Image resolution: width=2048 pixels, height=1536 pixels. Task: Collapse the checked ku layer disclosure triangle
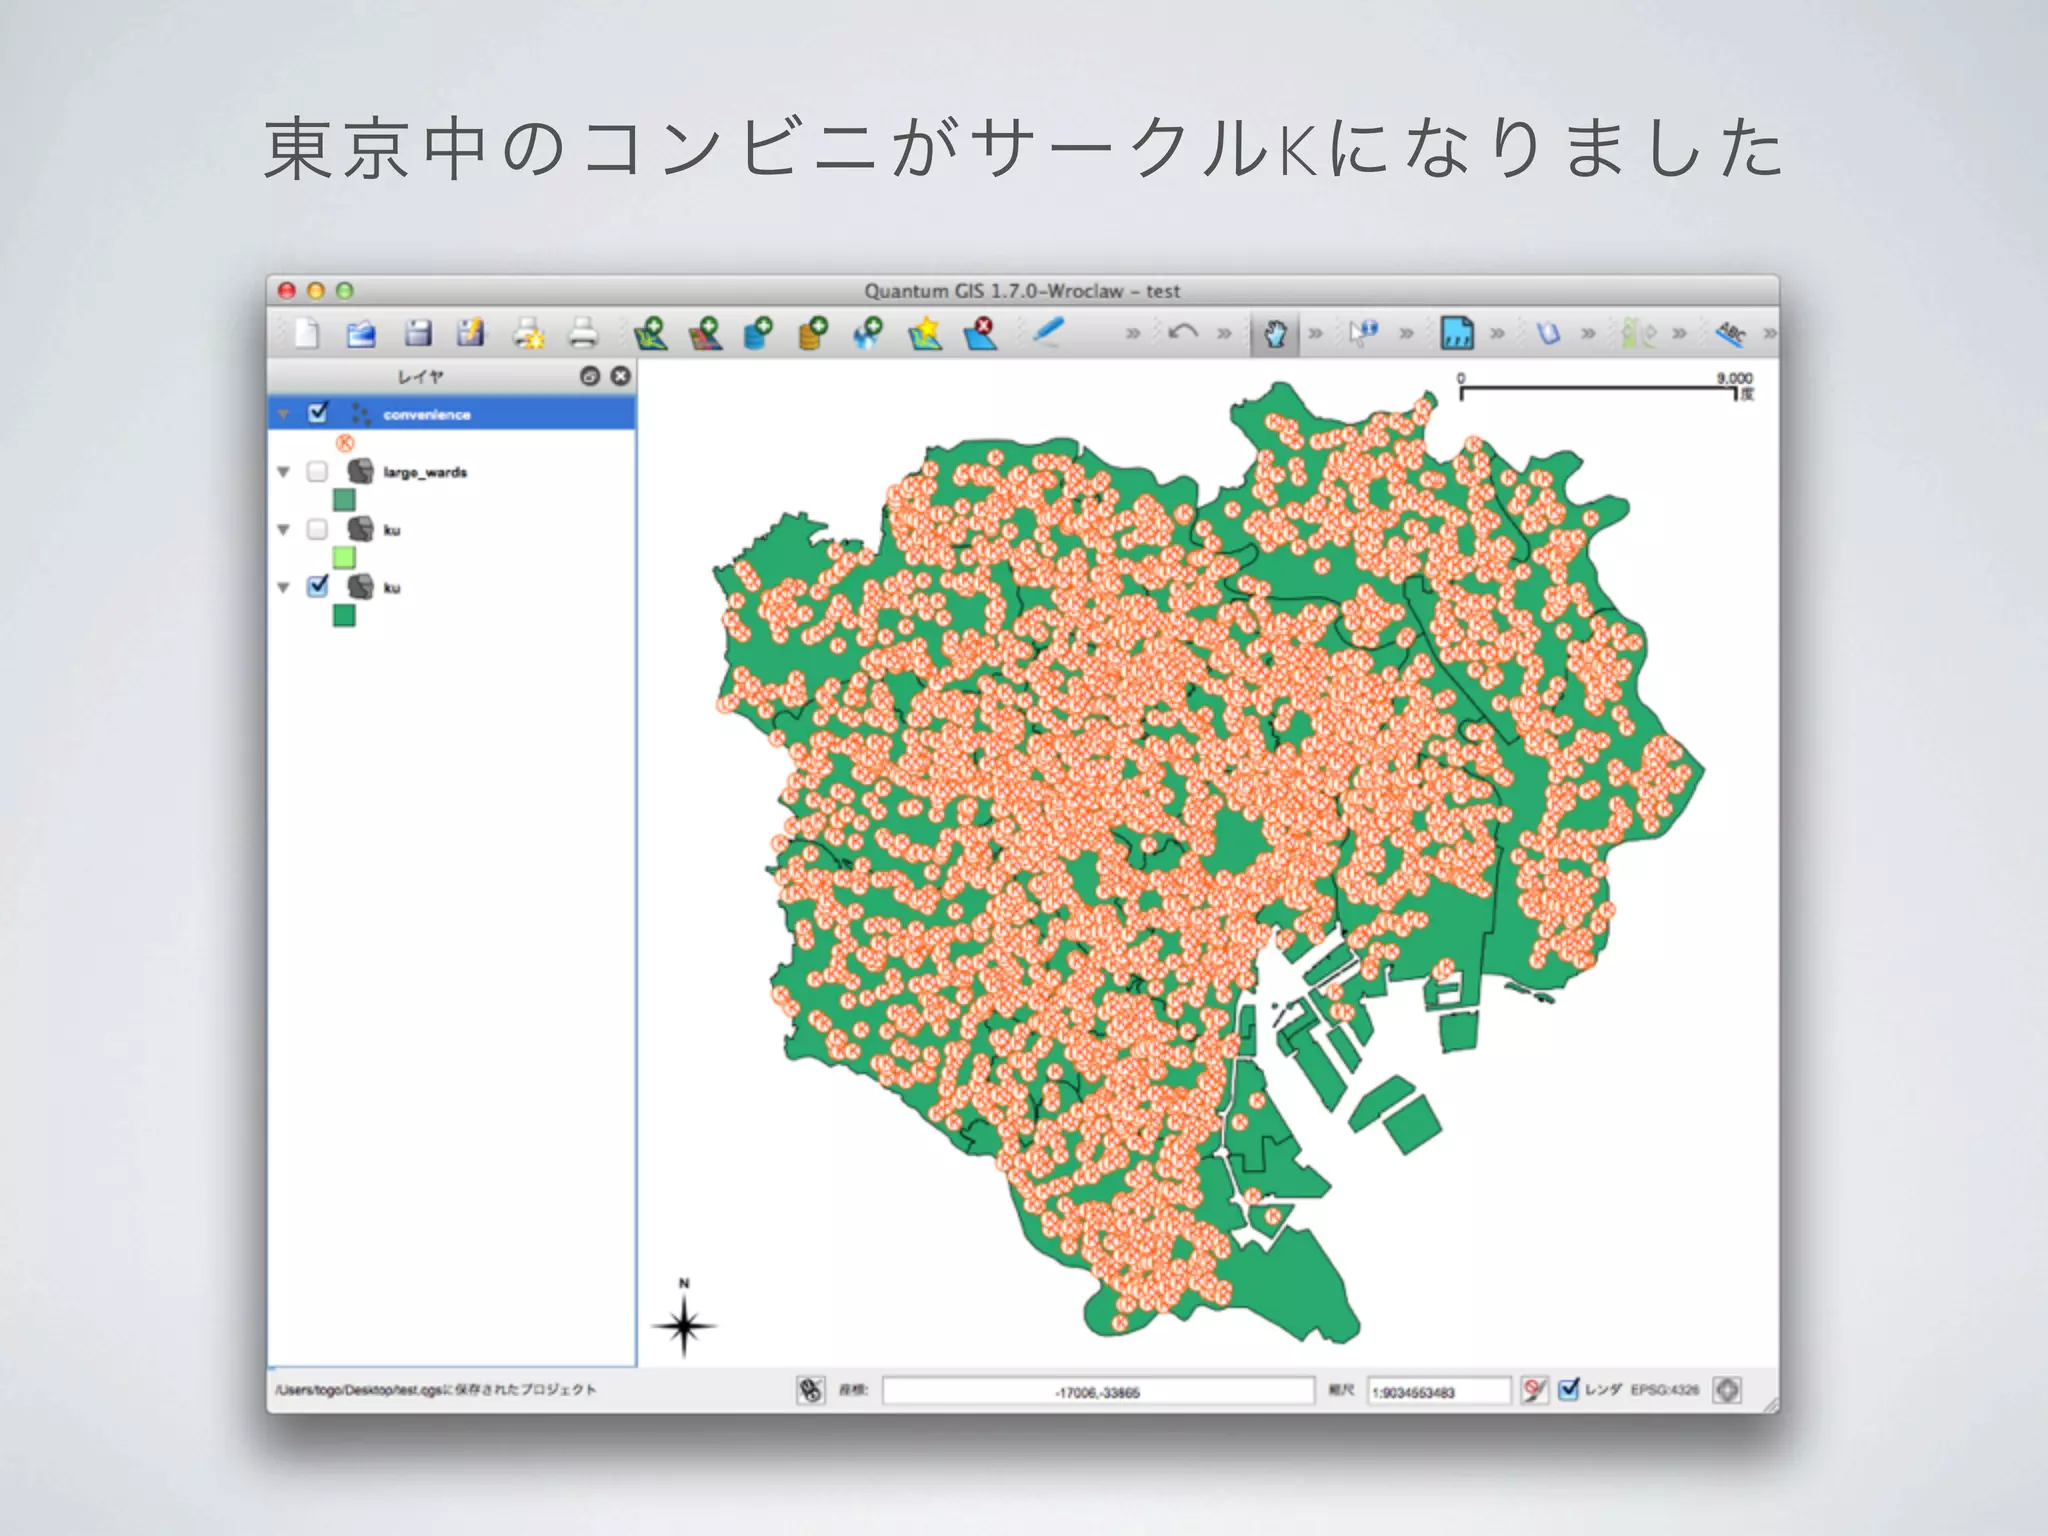click(284, 588)
